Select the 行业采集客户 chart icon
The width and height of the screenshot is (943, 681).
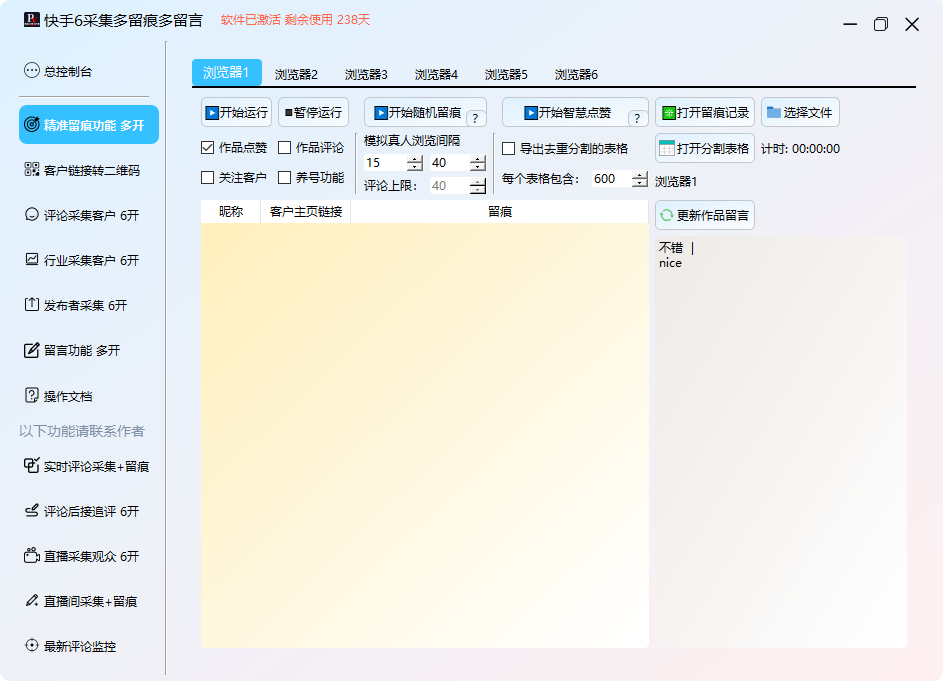pos(31,260)
